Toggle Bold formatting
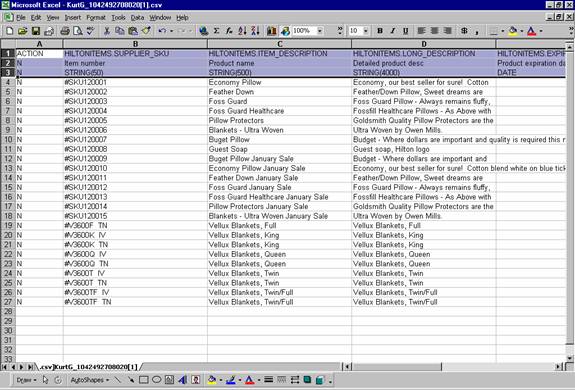The width and height of the screenshot is (575, 390). click(380, 31)
